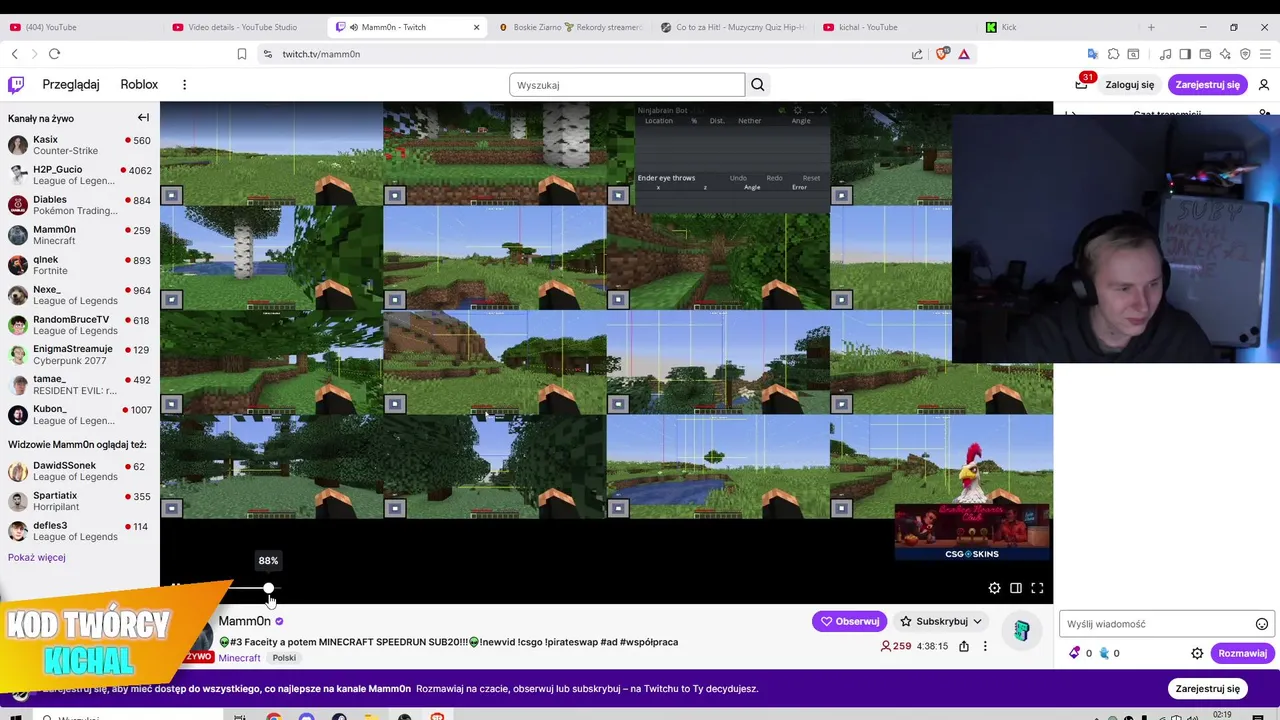Open Kubon_ channel in sidebar

coord(80,415)
